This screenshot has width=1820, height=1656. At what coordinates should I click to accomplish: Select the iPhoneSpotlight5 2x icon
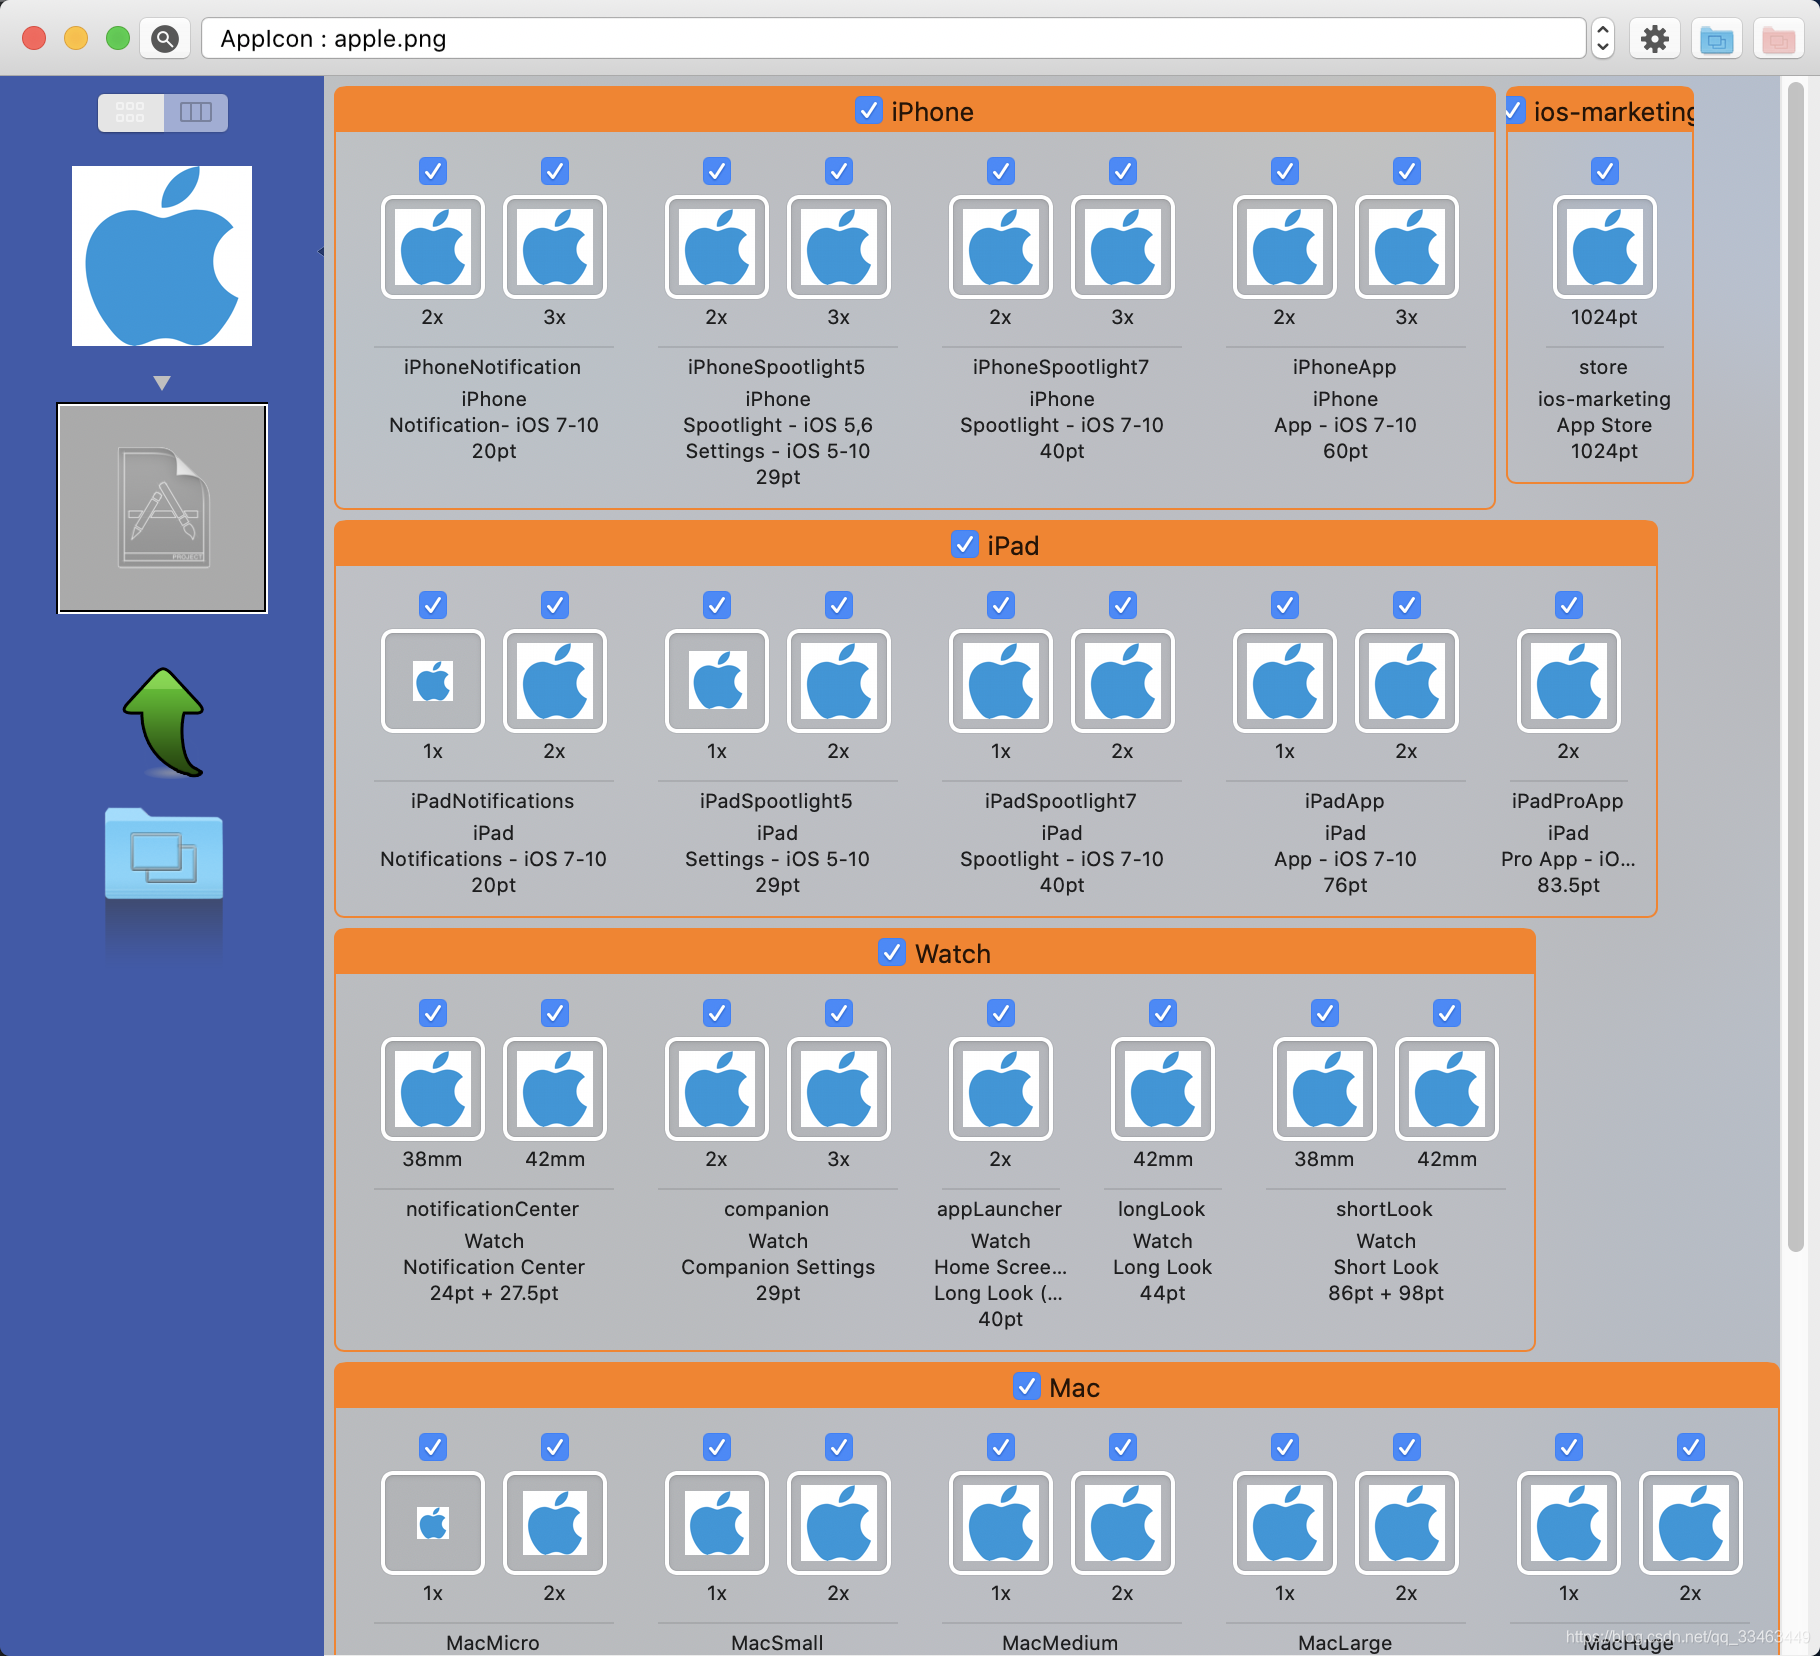pyautogui.click(x=716, y=247)
